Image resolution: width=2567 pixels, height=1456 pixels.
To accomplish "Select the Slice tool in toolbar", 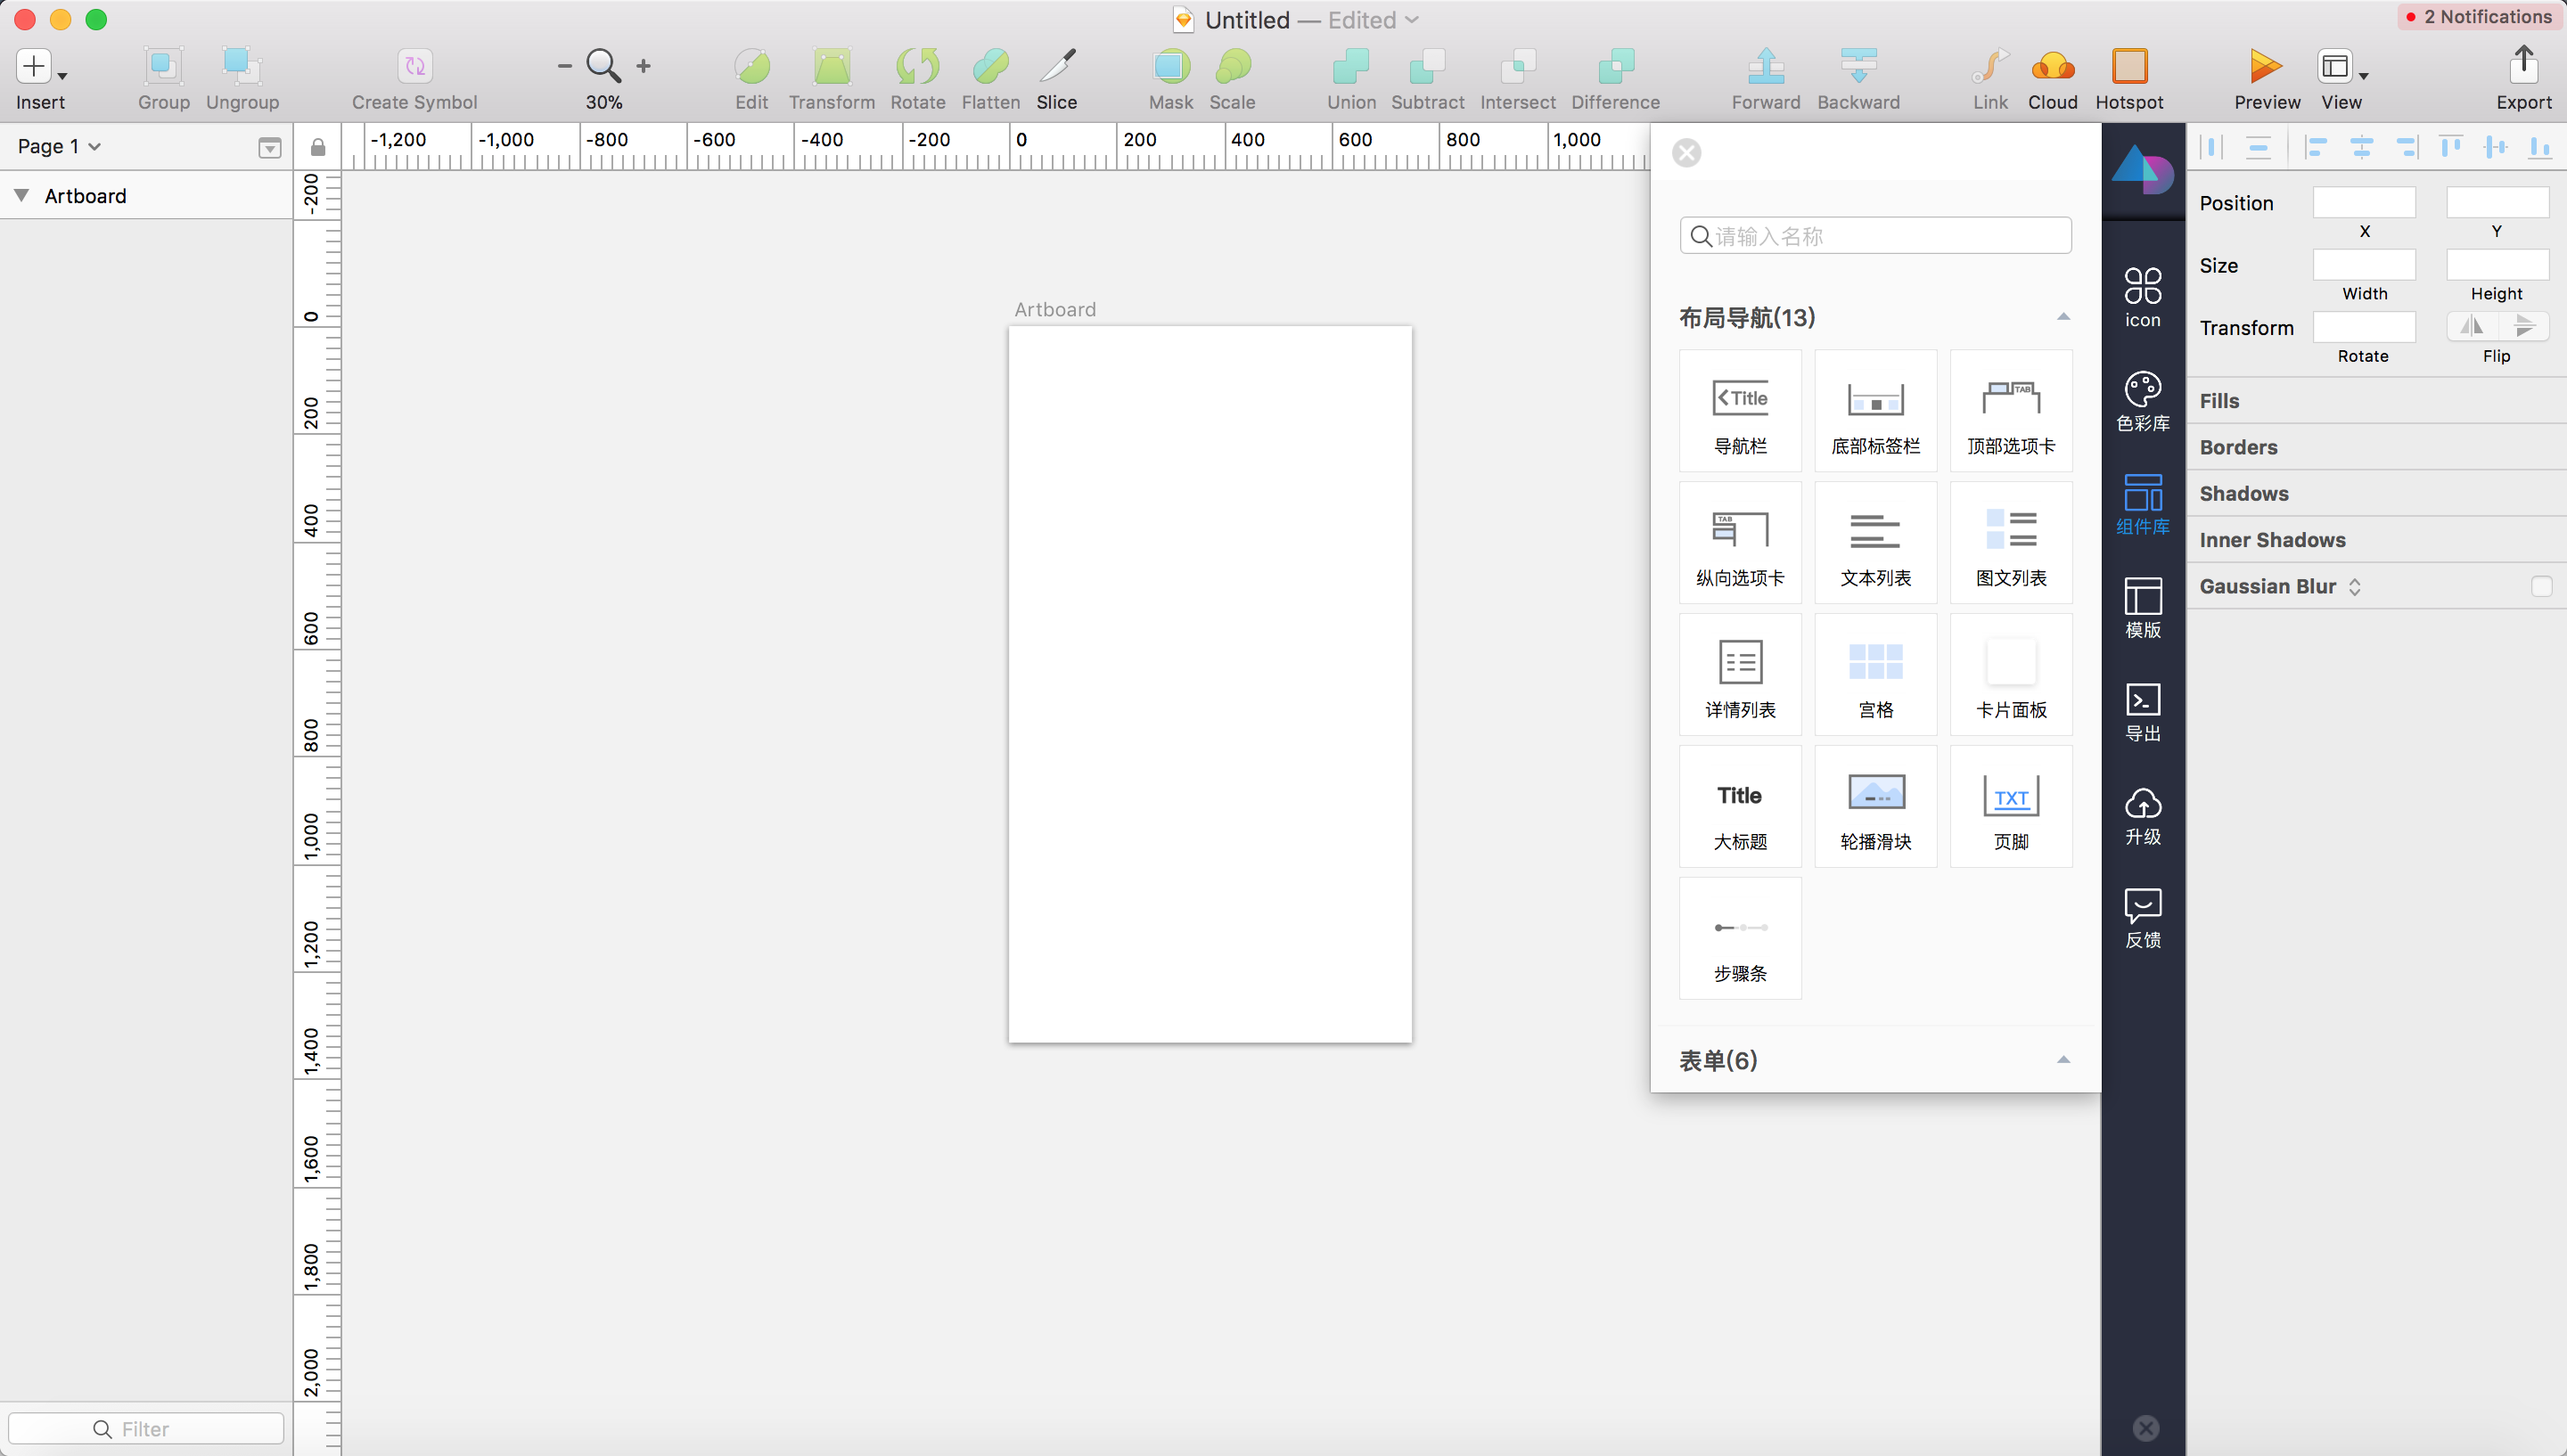I will (x=1056, y=67).
